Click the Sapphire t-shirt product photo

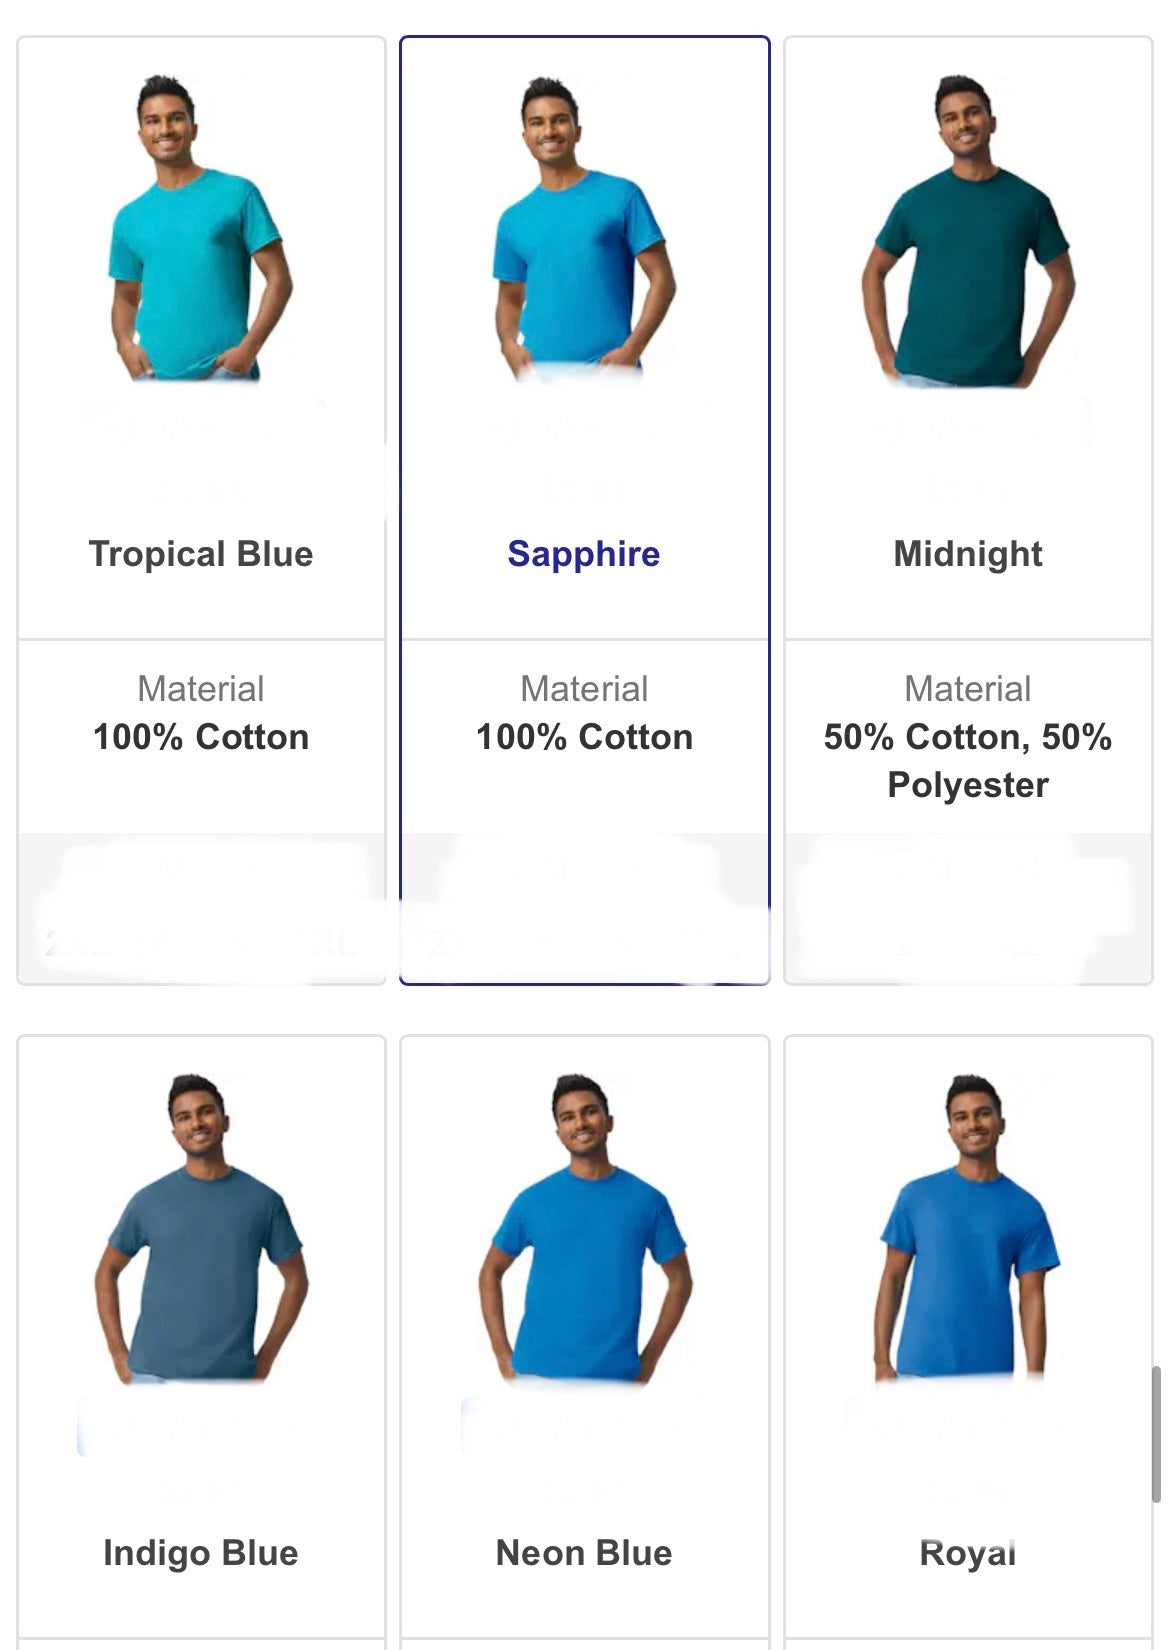click(584, 228)
